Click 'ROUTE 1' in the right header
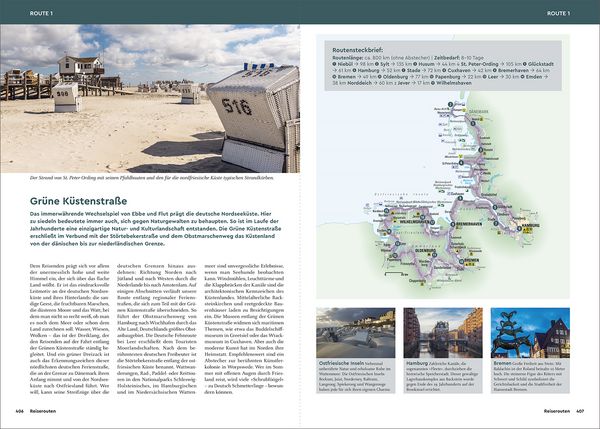Viewport: 600px width, 429px height. tap(558, 13)
